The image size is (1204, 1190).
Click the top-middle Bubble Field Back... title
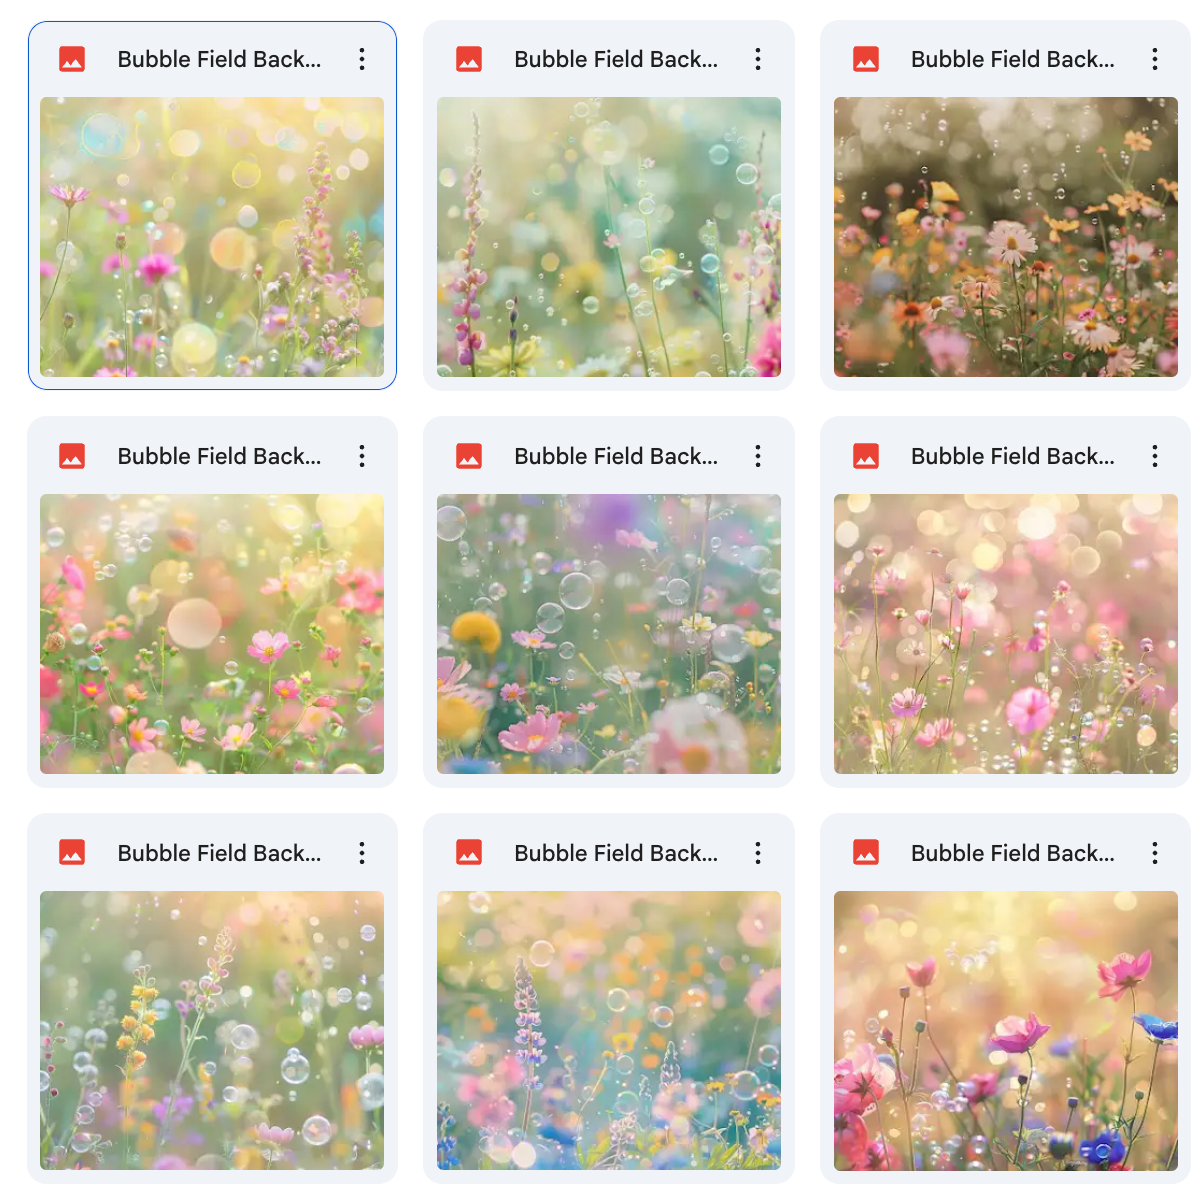[616, 59]
